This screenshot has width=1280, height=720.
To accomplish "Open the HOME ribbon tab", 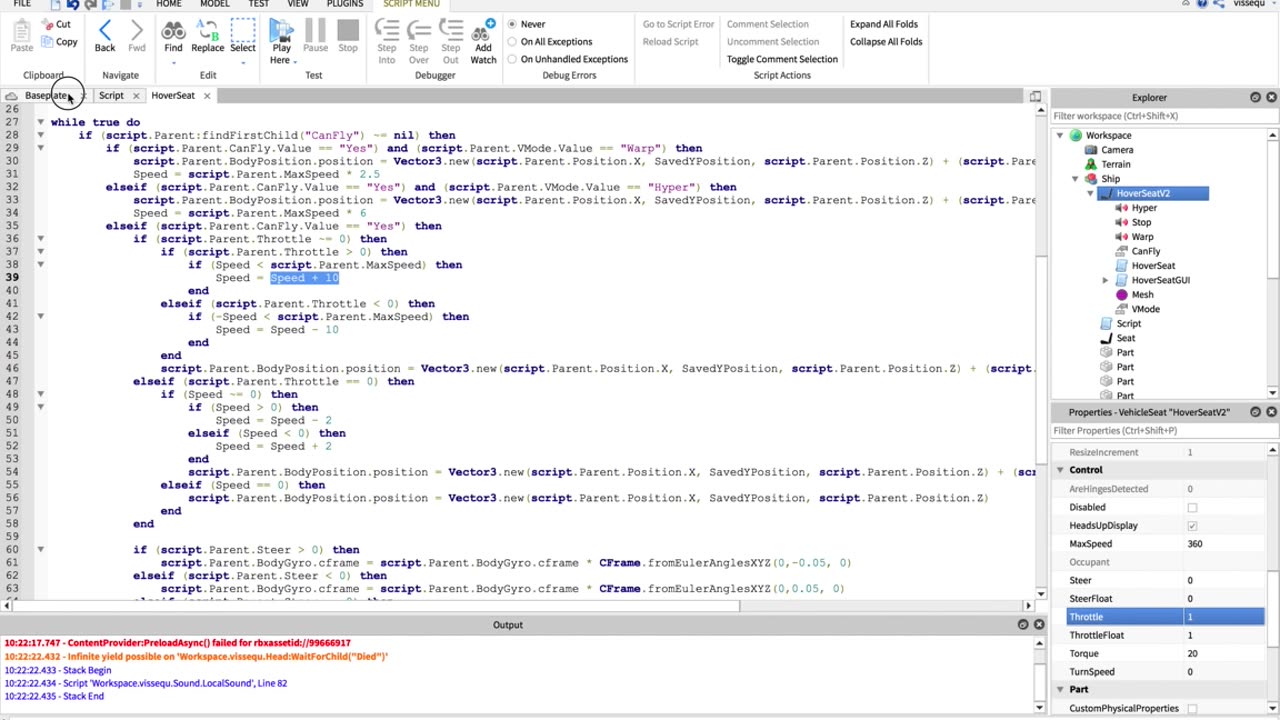I will click(168, 4).
